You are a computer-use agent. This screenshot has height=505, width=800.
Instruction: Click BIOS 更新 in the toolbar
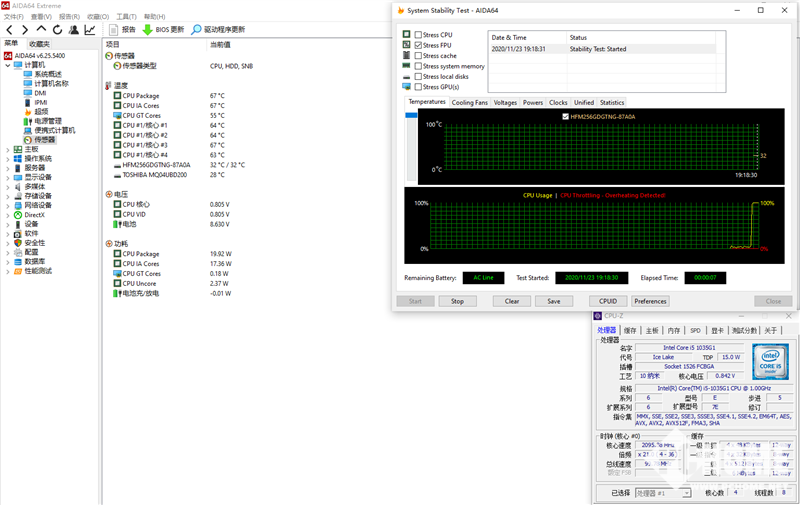[163, 30]
